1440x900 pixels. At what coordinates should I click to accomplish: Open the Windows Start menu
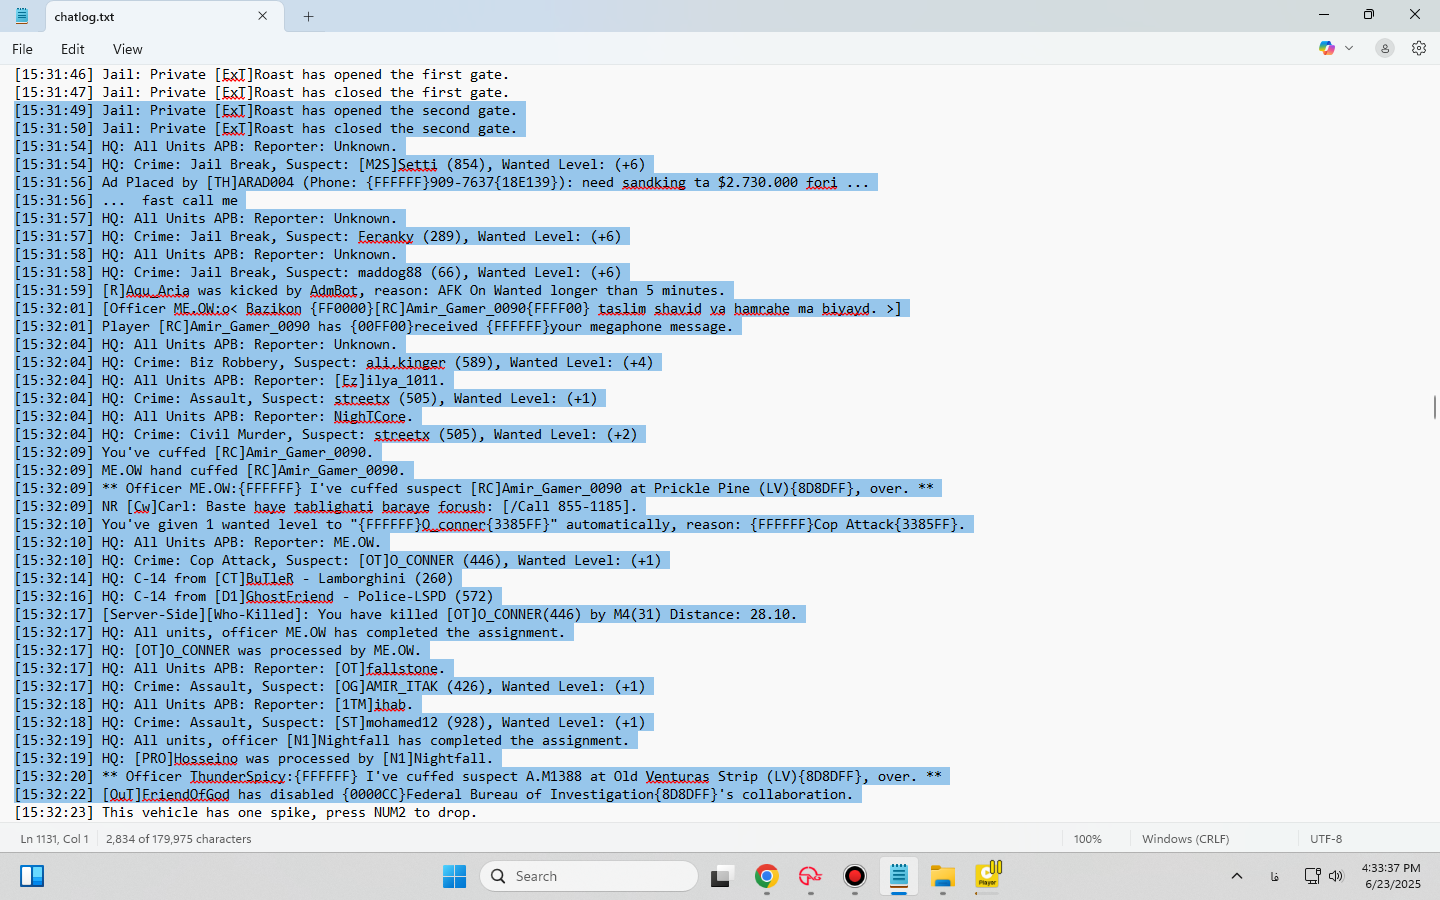454,876
